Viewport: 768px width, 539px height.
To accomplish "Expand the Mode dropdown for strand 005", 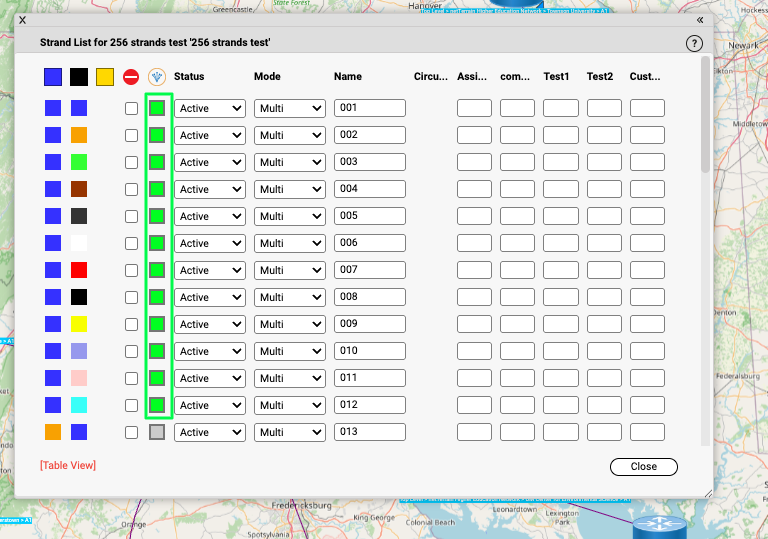I will coord(290,216).
